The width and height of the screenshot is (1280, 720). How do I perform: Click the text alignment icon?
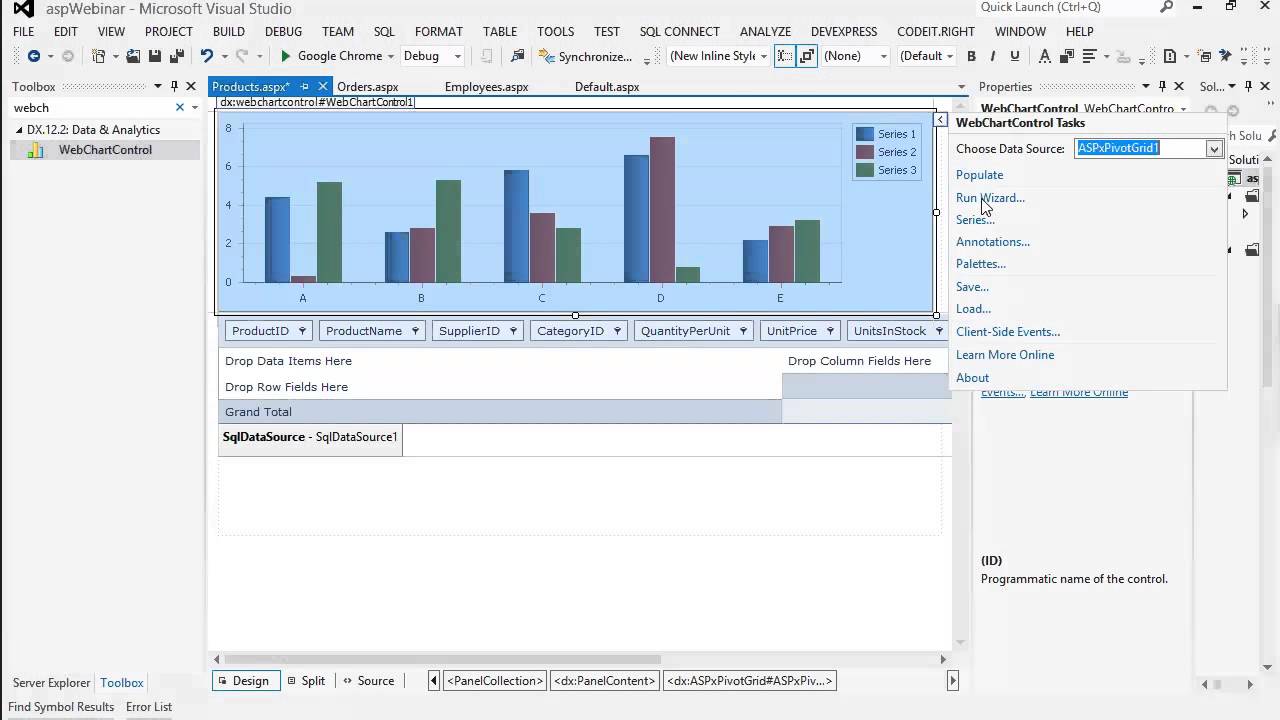point(1090,56)
